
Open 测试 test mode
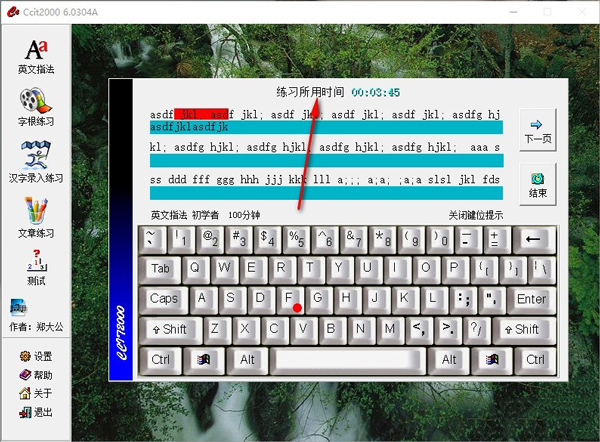tap(36, 268)
